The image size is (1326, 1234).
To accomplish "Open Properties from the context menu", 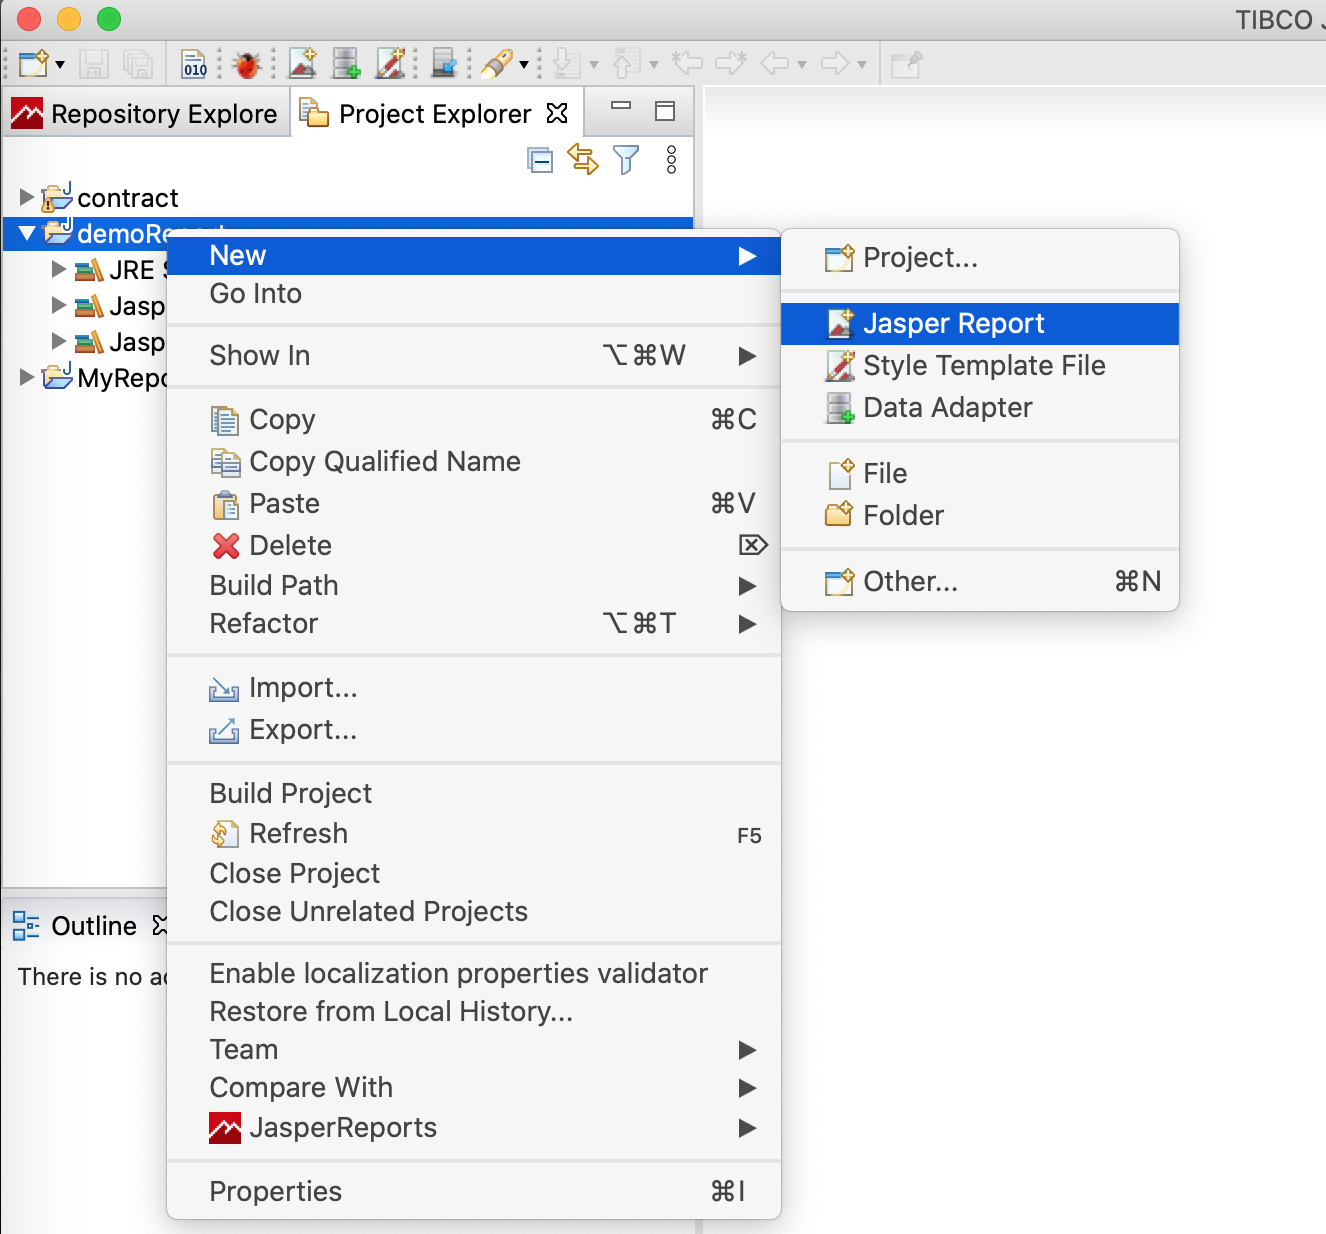I will (x=276, y=1191).
